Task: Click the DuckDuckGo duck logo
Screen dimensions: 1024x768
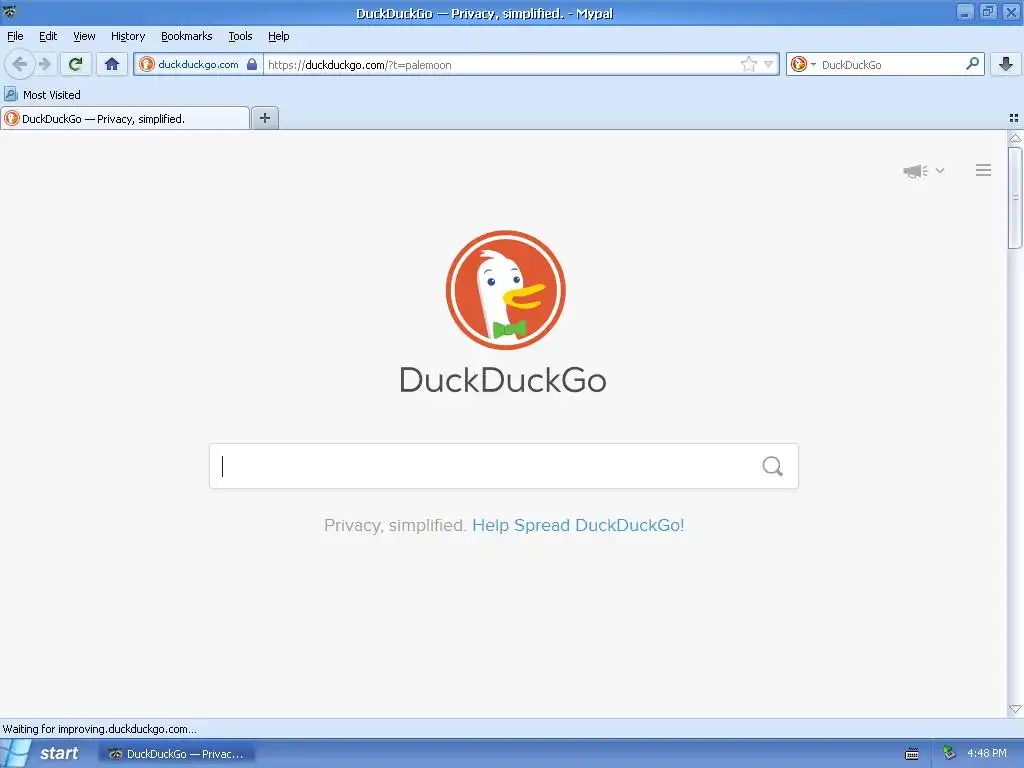Action: 505,290
